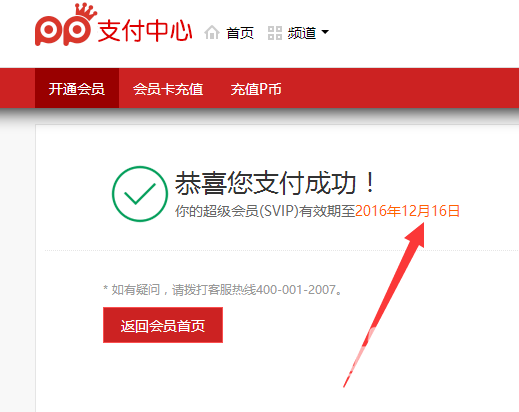The width and height of the screenshot is (519, 412).
Task: Switch to the 会员卡充值 tab
Action: [168, 89]
